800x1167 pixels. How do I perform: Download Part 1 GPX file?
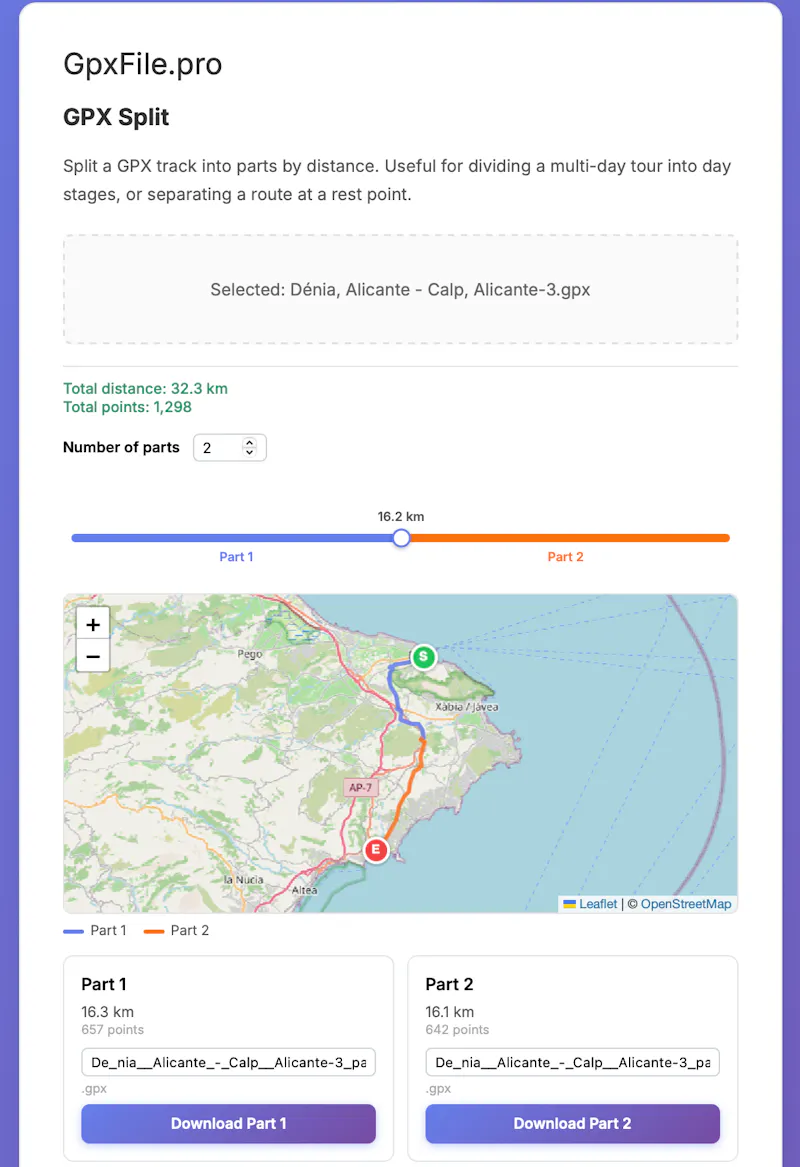pos(228,1123)
